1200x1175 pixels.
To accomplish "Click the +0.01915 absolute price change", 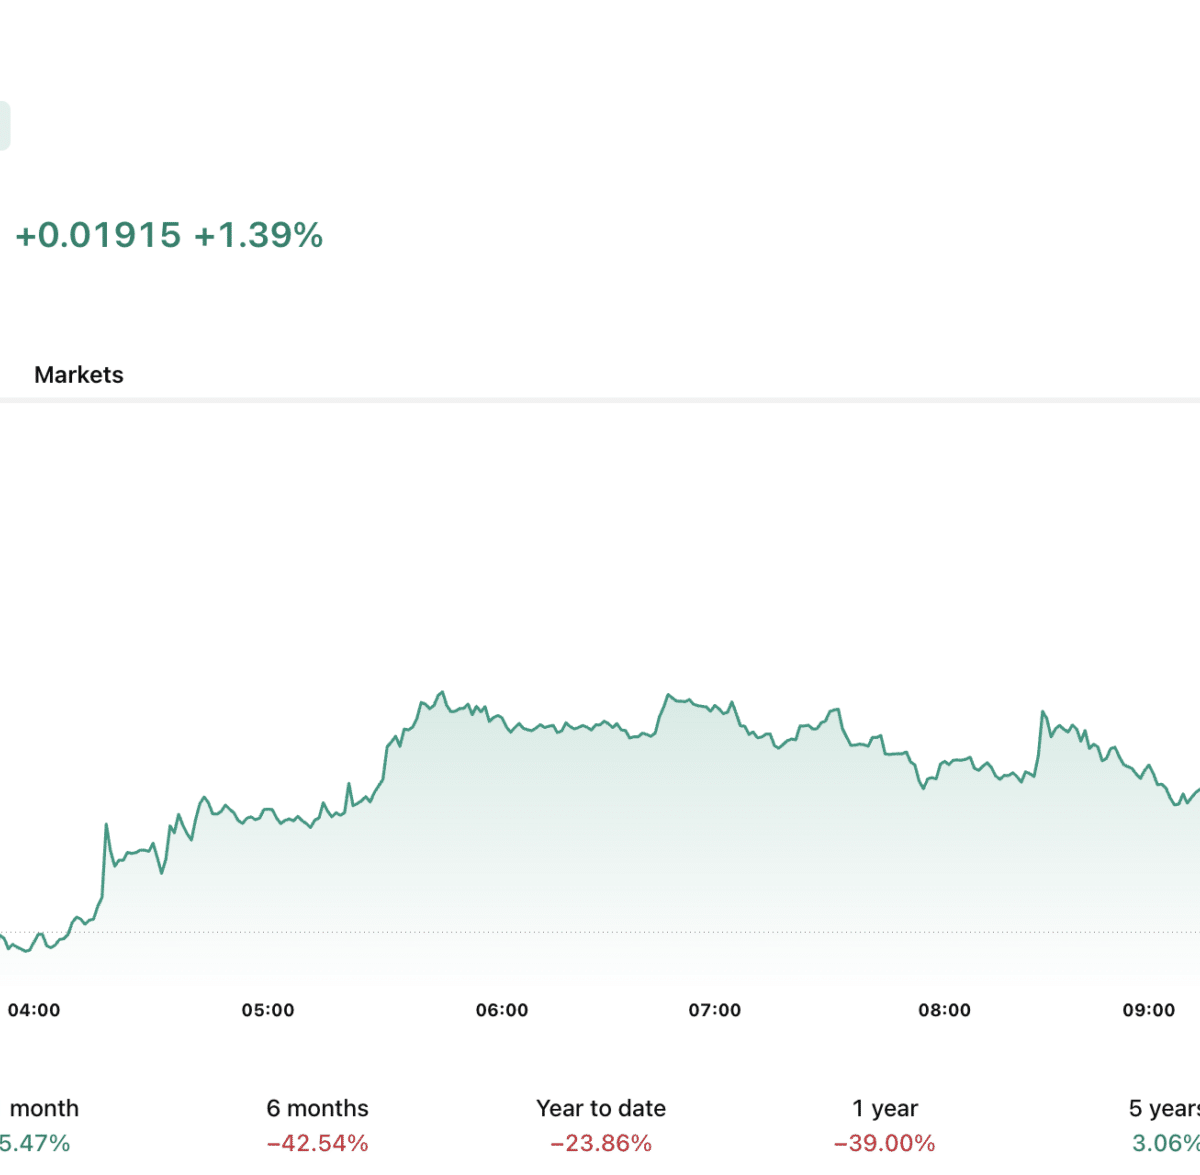I will [x=98, y=235].
